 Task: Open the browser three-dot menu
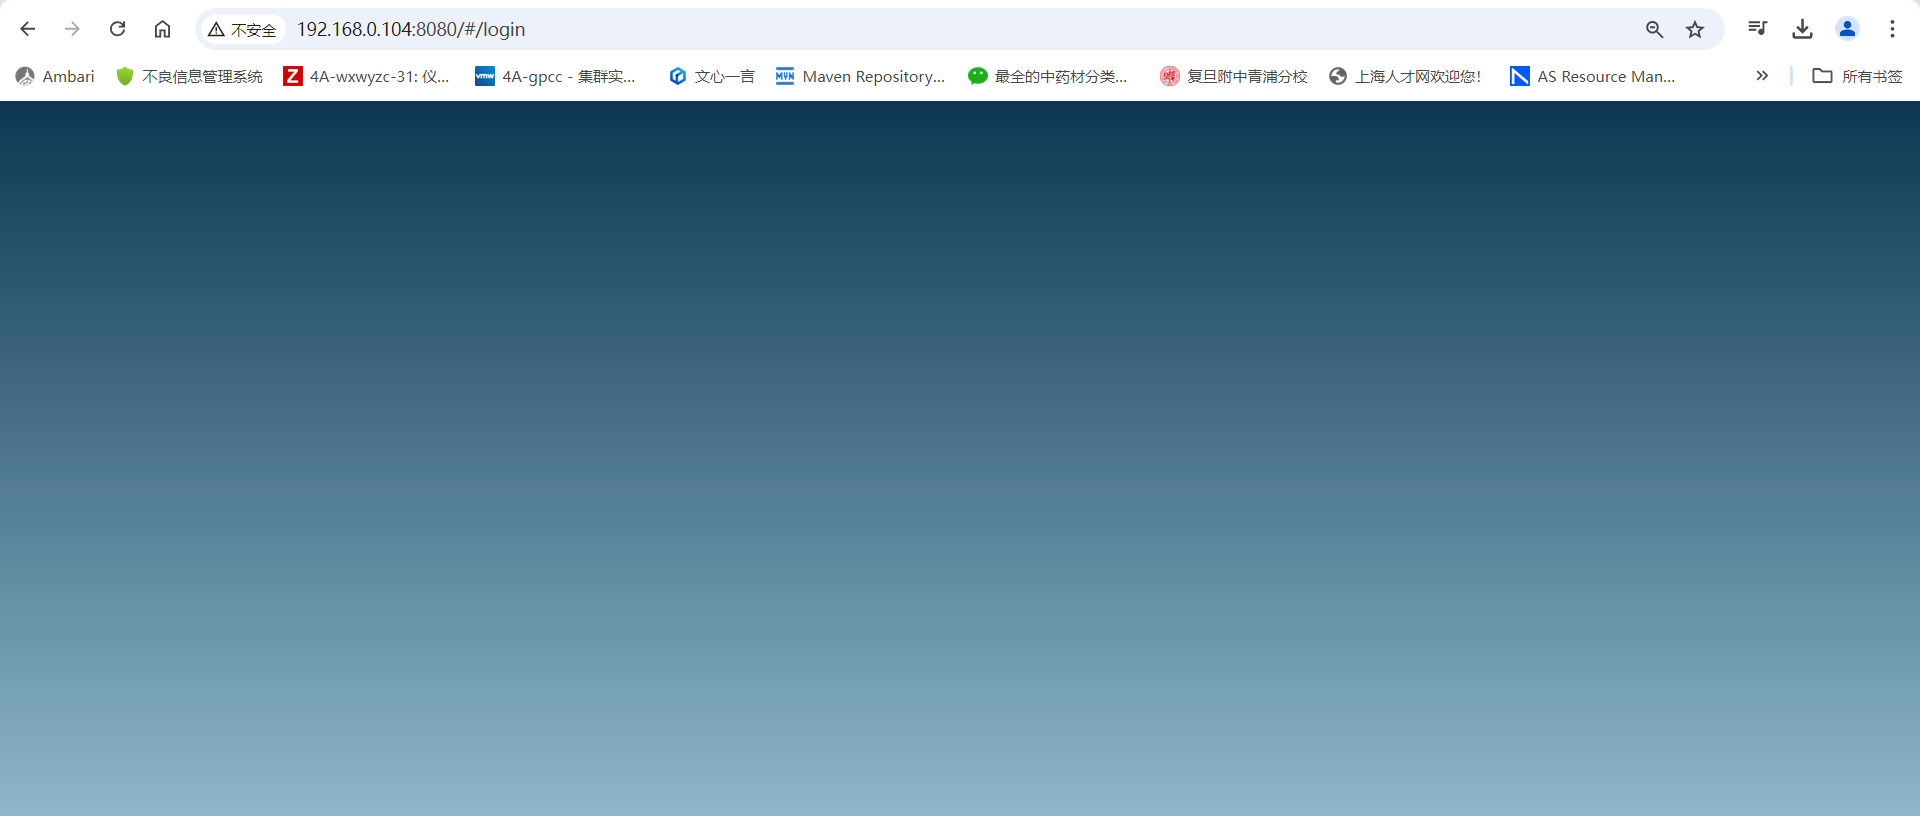[x=1892, y=29]
